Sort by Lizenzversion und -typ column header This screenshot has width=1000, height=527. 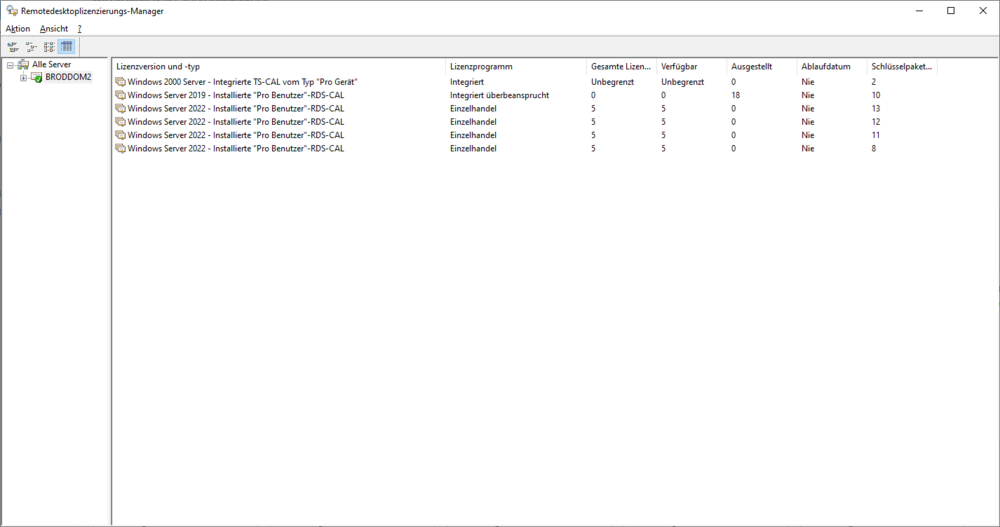tap(279, 66)
